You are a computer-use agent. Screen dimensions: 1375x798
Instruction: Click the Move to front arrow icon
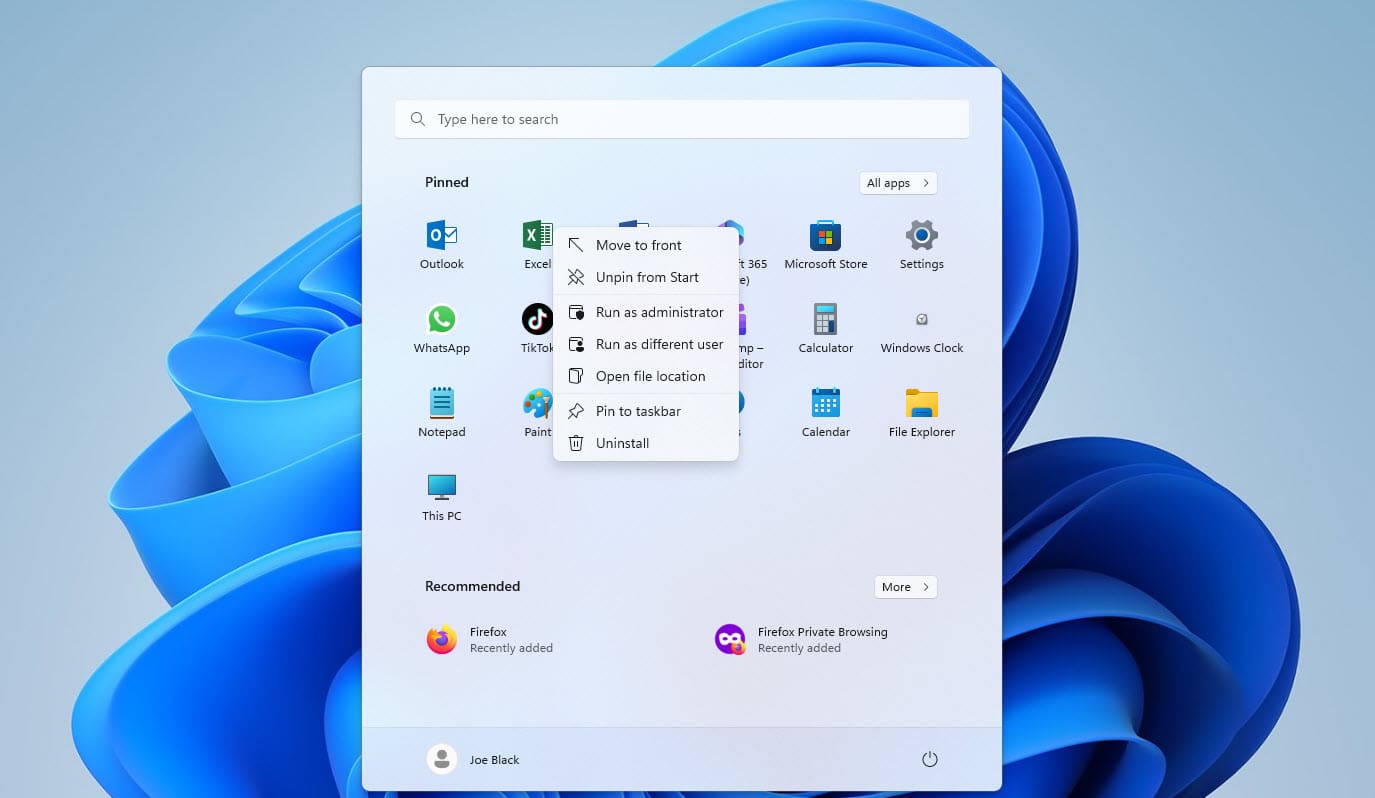576,245
